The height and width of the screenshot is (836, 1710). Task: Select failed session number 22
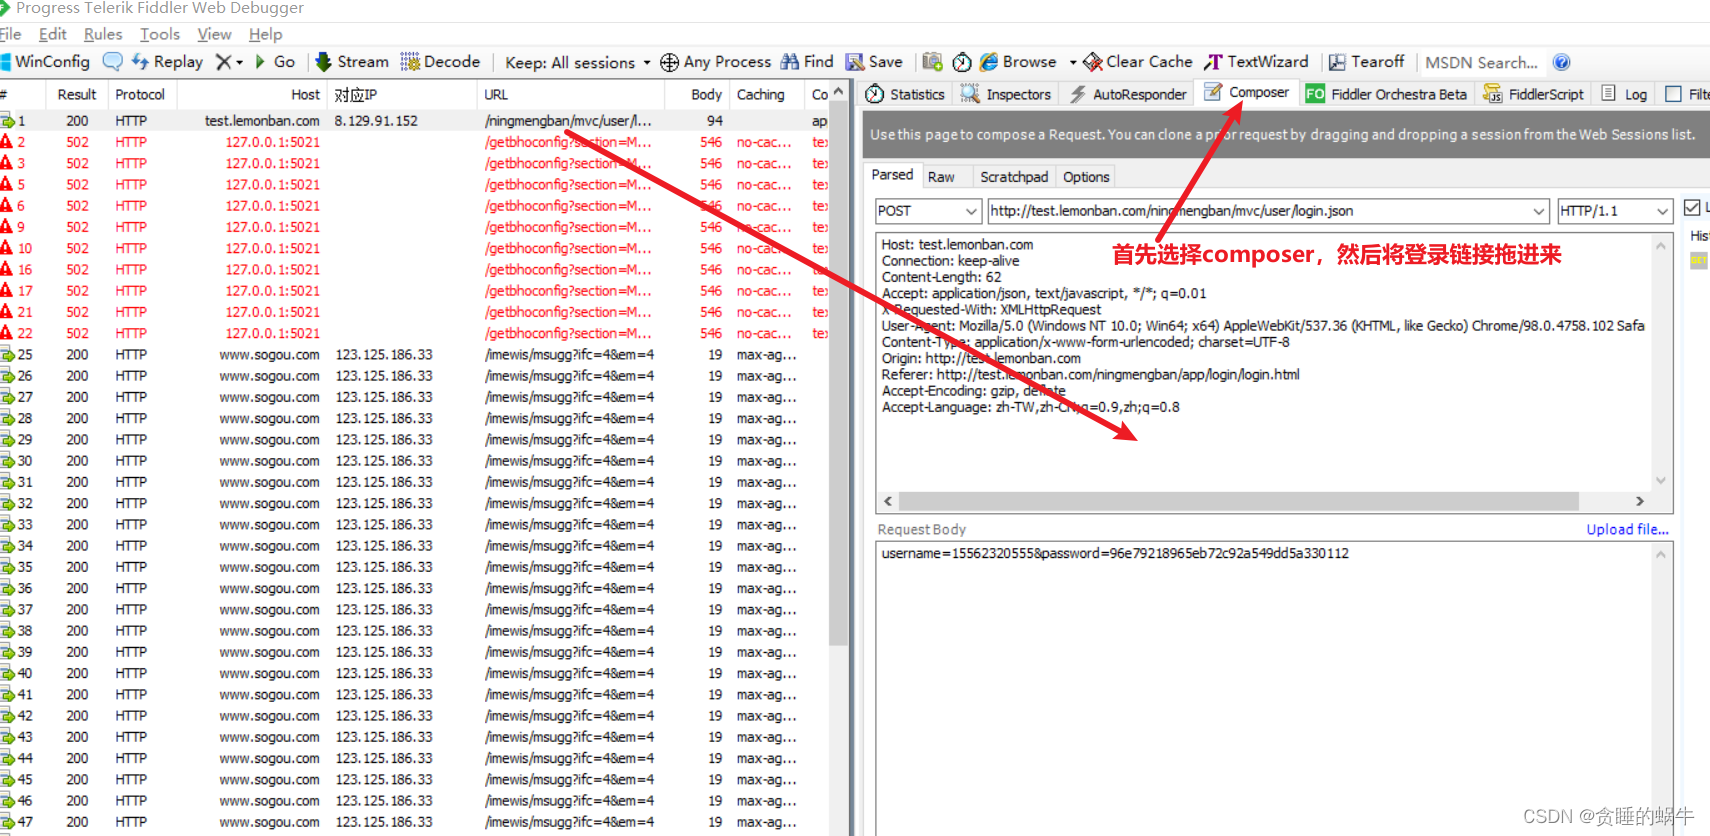(414, 333)
